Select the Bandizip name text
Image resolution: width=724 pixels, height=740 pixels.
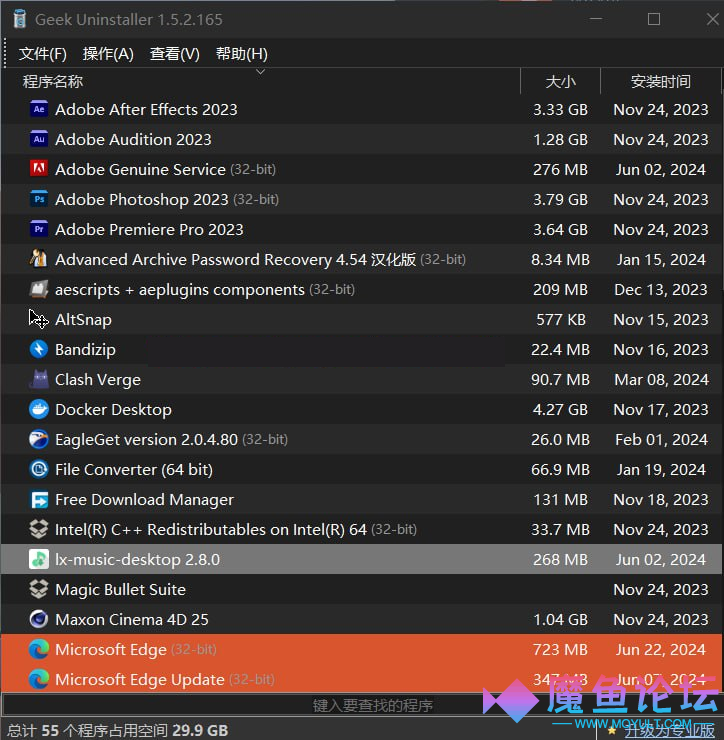point(85,350)
